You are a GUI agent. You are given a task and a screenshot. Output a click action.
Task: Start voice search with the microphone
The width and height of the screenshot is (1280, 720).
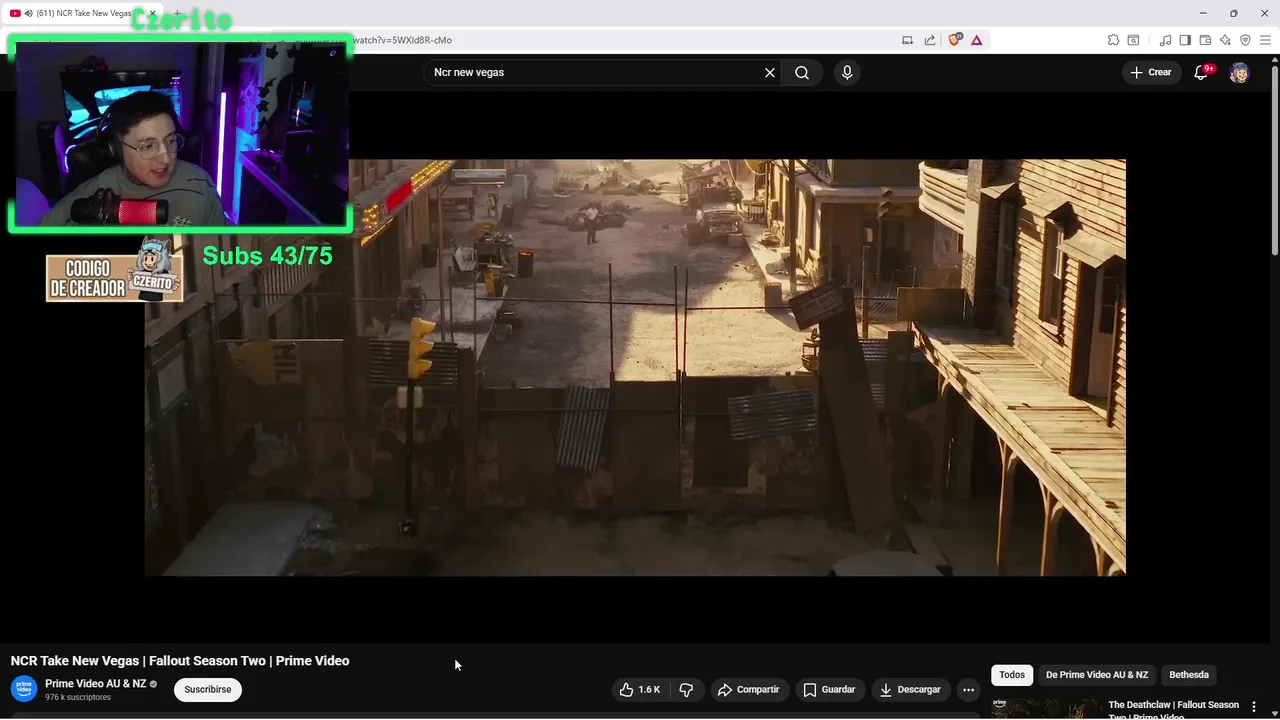click(x=847, y=72)
